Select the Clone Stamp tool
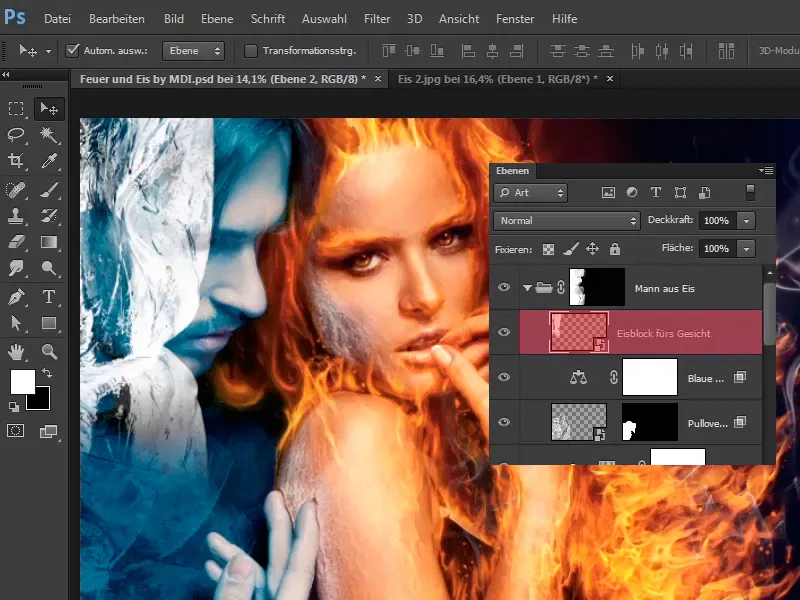The image size is (800, 600). [x=16, y=216]
